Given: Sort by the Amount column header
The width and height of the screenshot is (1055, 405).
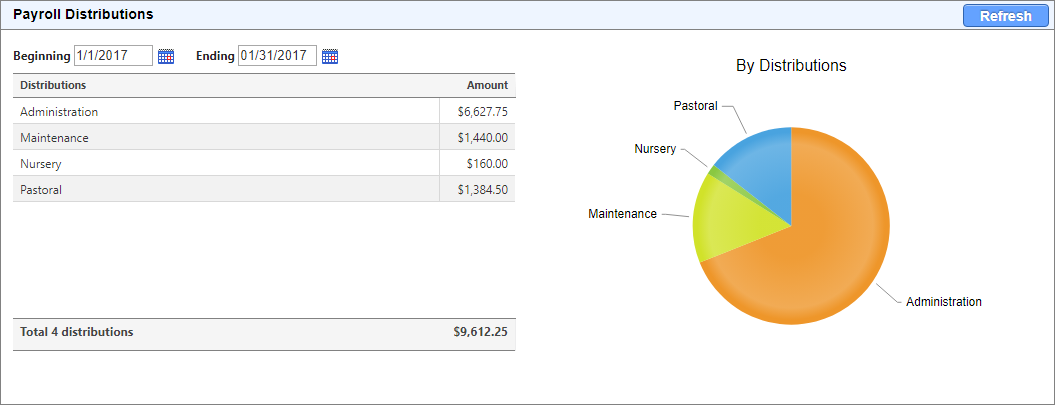Looking at the screenshot, I should point(487,85).
